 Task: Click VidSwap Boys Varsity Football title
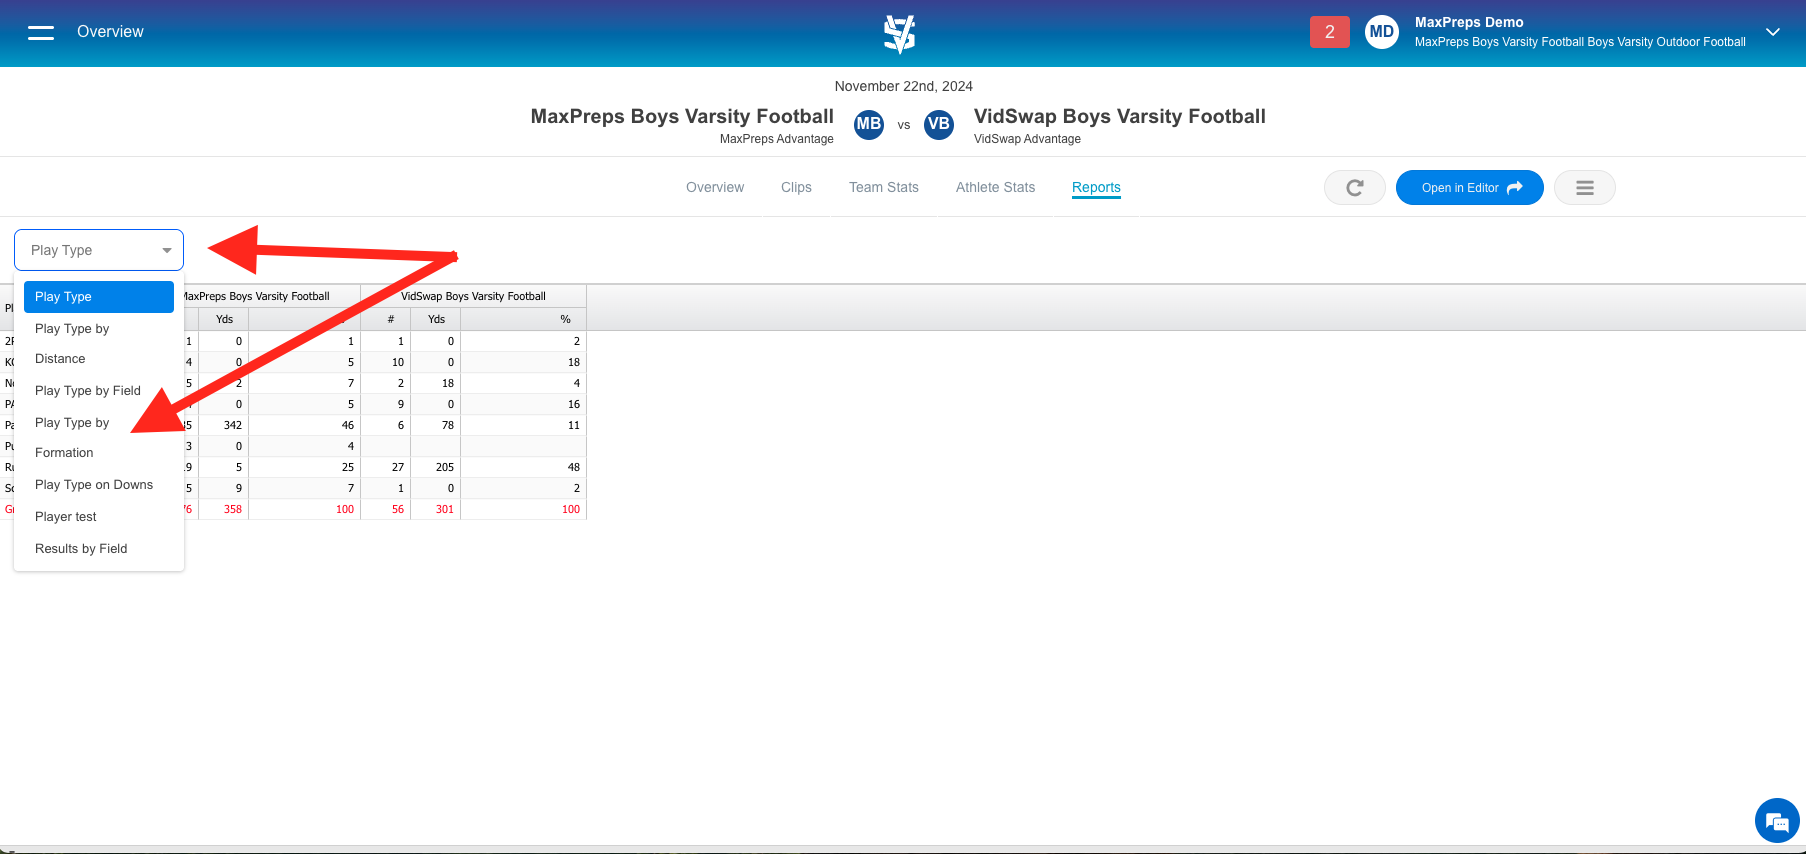click(x=1120, y=116)
